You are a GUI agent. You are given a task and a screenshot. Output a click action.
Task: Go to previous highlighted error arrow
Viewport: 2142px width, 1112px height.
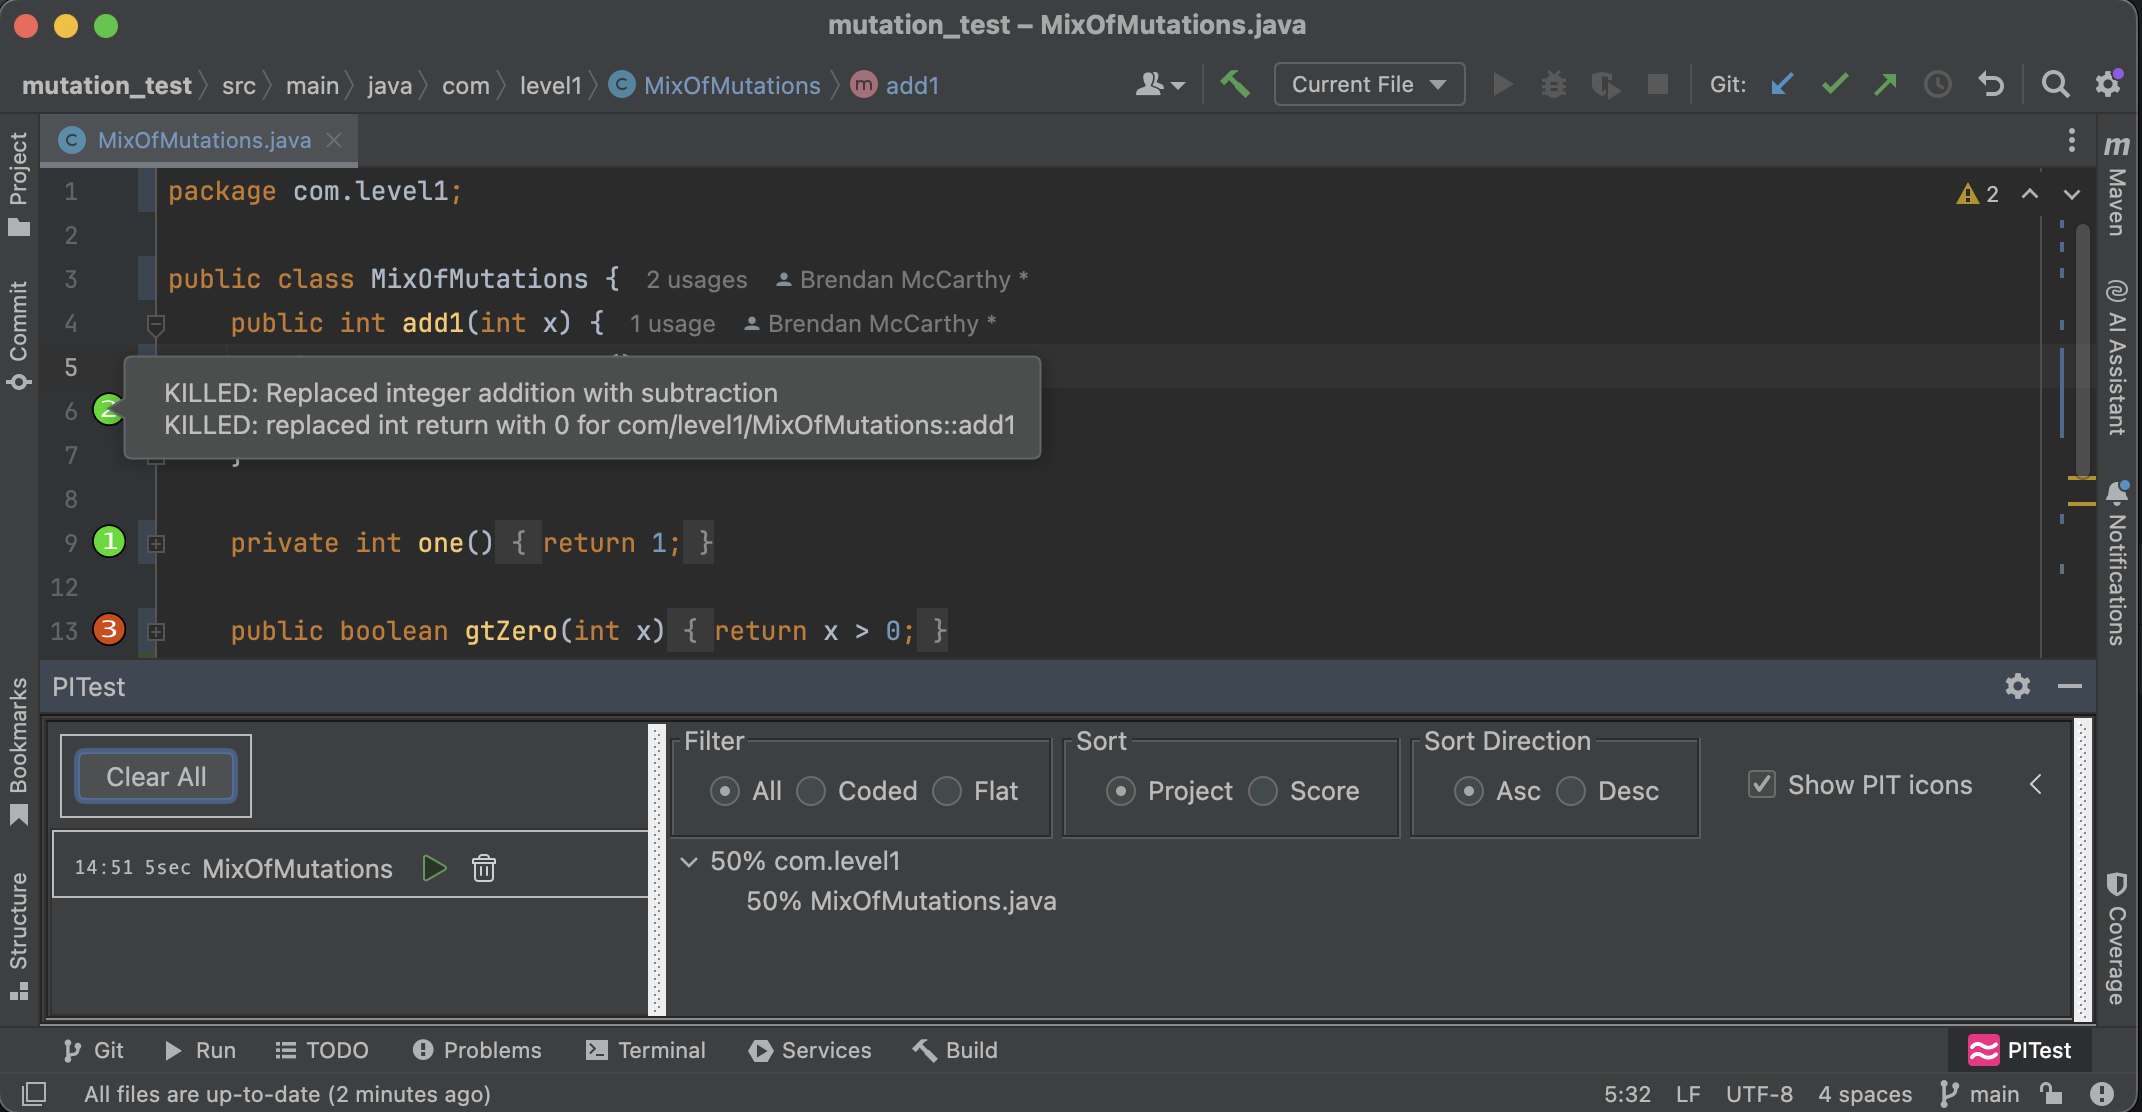(2030, 194)
